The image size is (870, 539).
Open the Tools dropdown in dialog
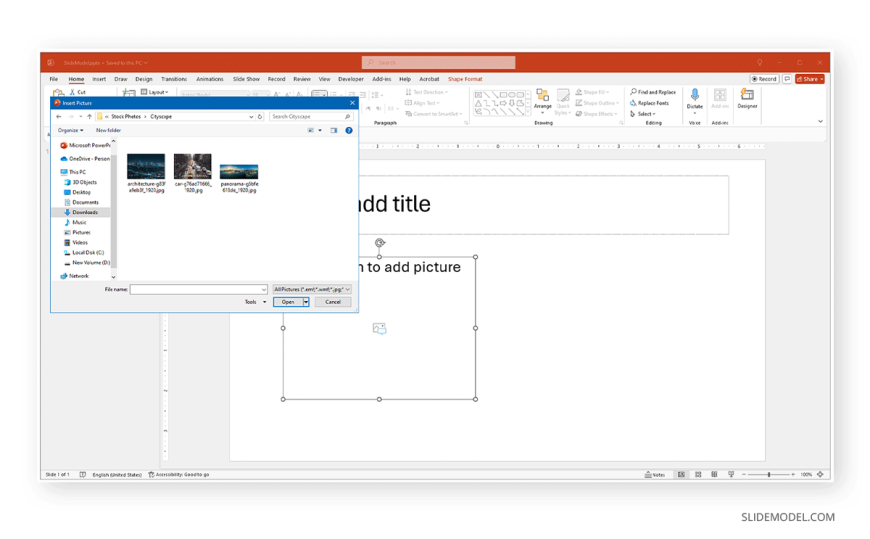[255, 302]
